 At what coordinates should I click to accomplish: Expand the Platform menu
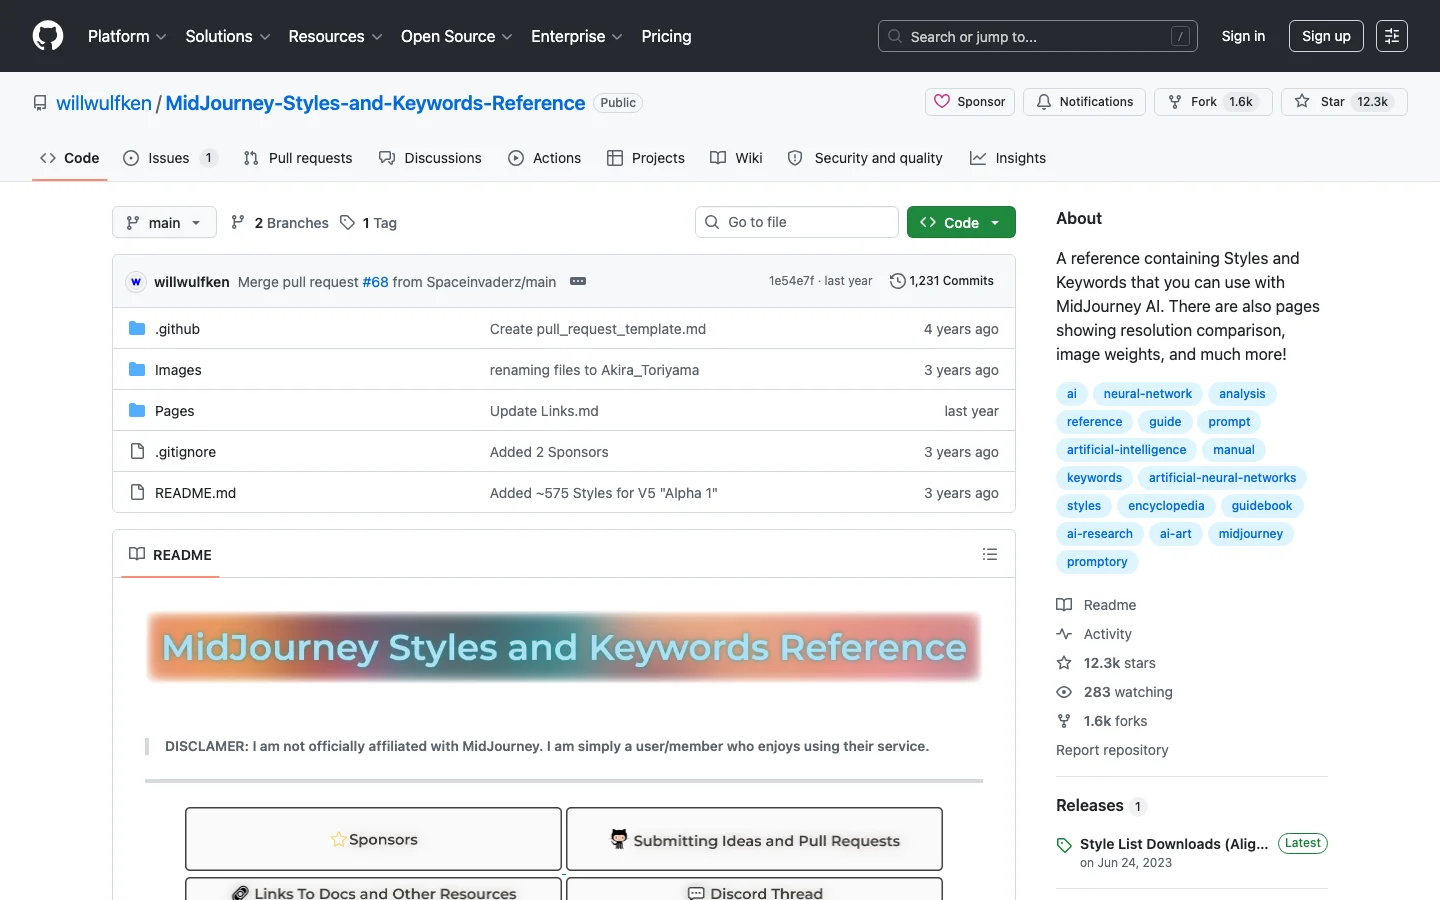pyautogui.click(x=127, y=36)
